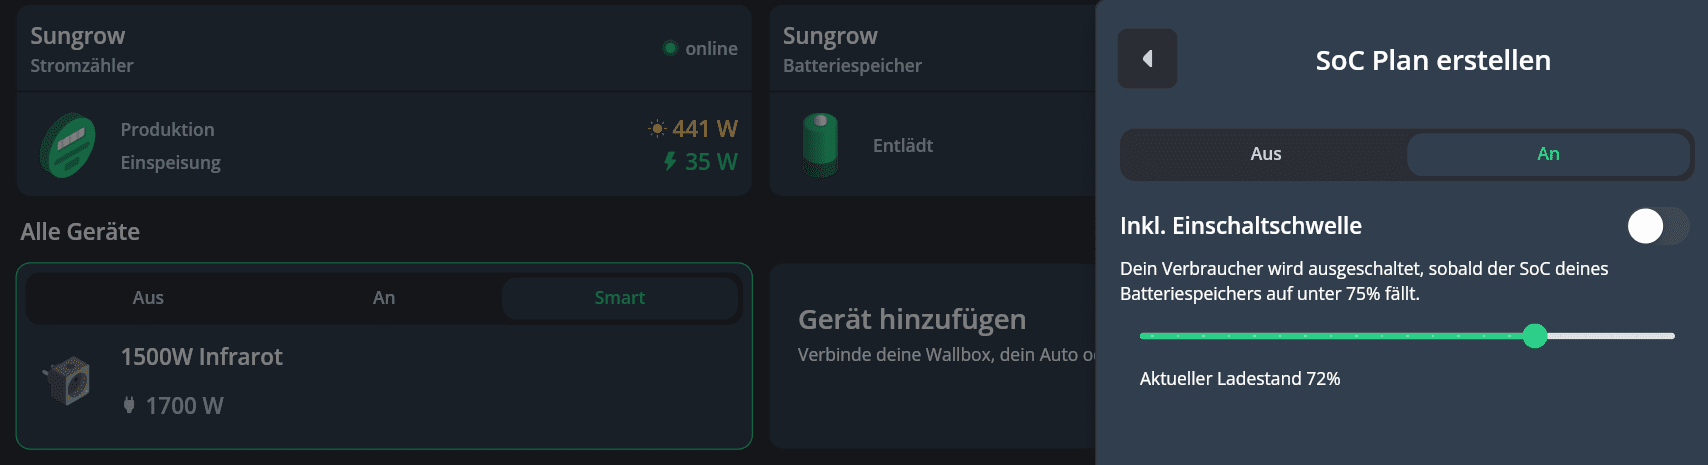Click the Entlädt battery status label
Screen dimensions: 1708x465
click(903, 146)
